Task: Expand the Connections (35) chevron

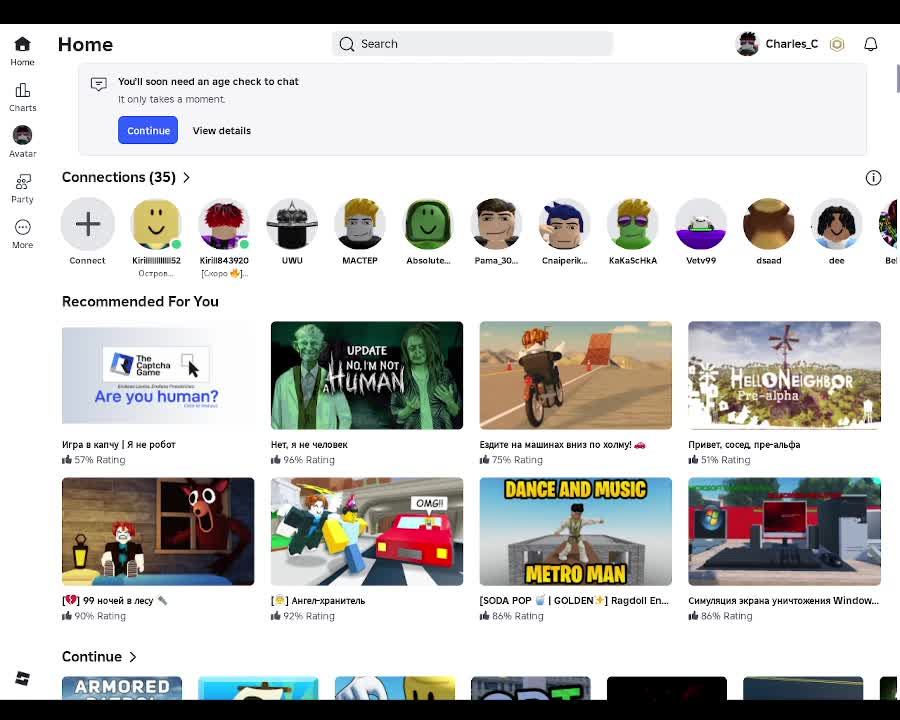Action: [187, 177]
